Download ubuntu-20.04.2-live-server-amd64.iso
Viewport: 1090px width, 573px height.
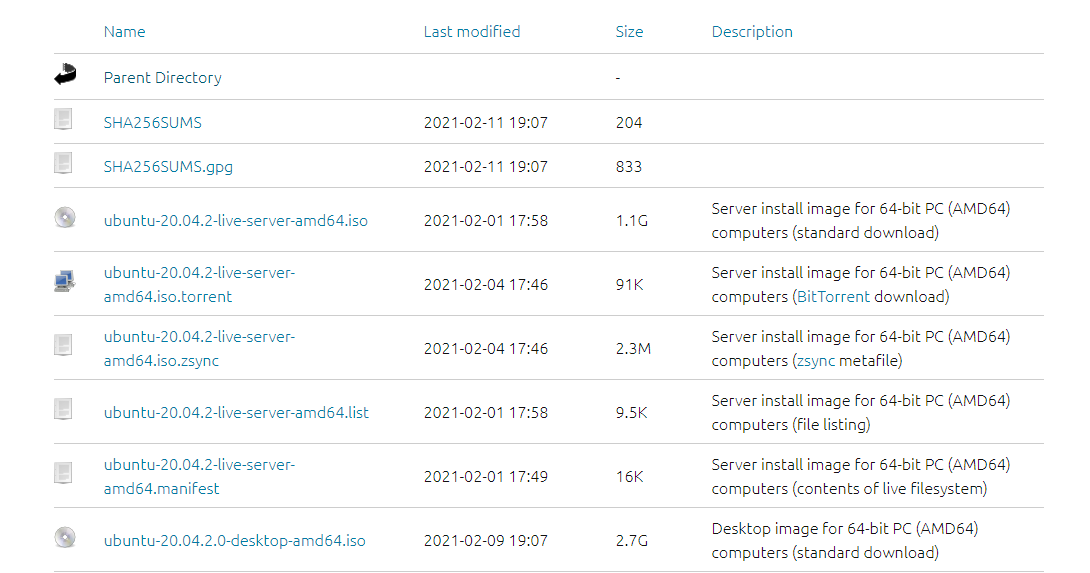[x=236, y=220]
